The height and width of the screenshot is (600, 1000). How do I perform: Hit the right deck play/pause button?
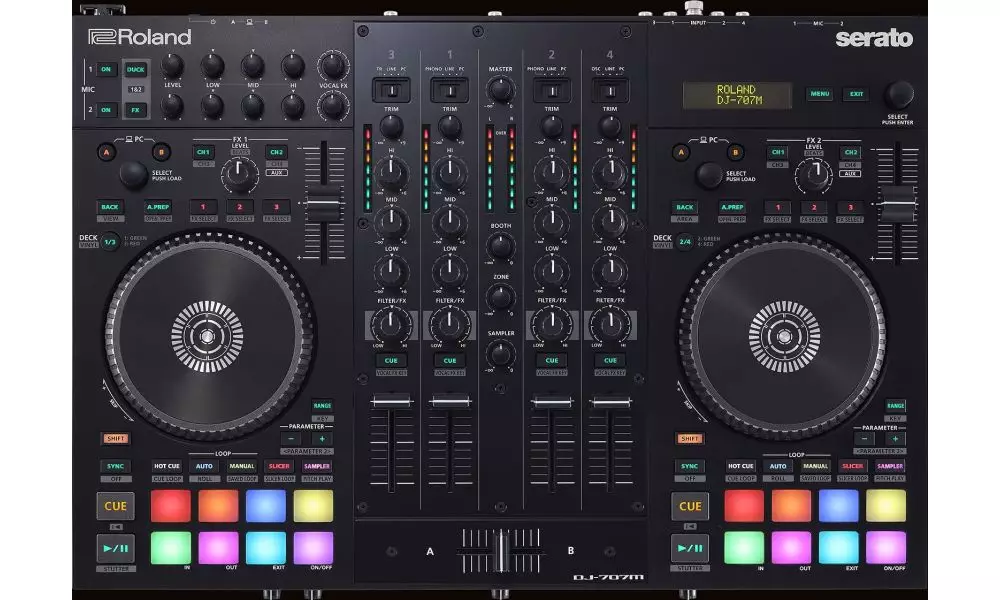coord(689,548)
